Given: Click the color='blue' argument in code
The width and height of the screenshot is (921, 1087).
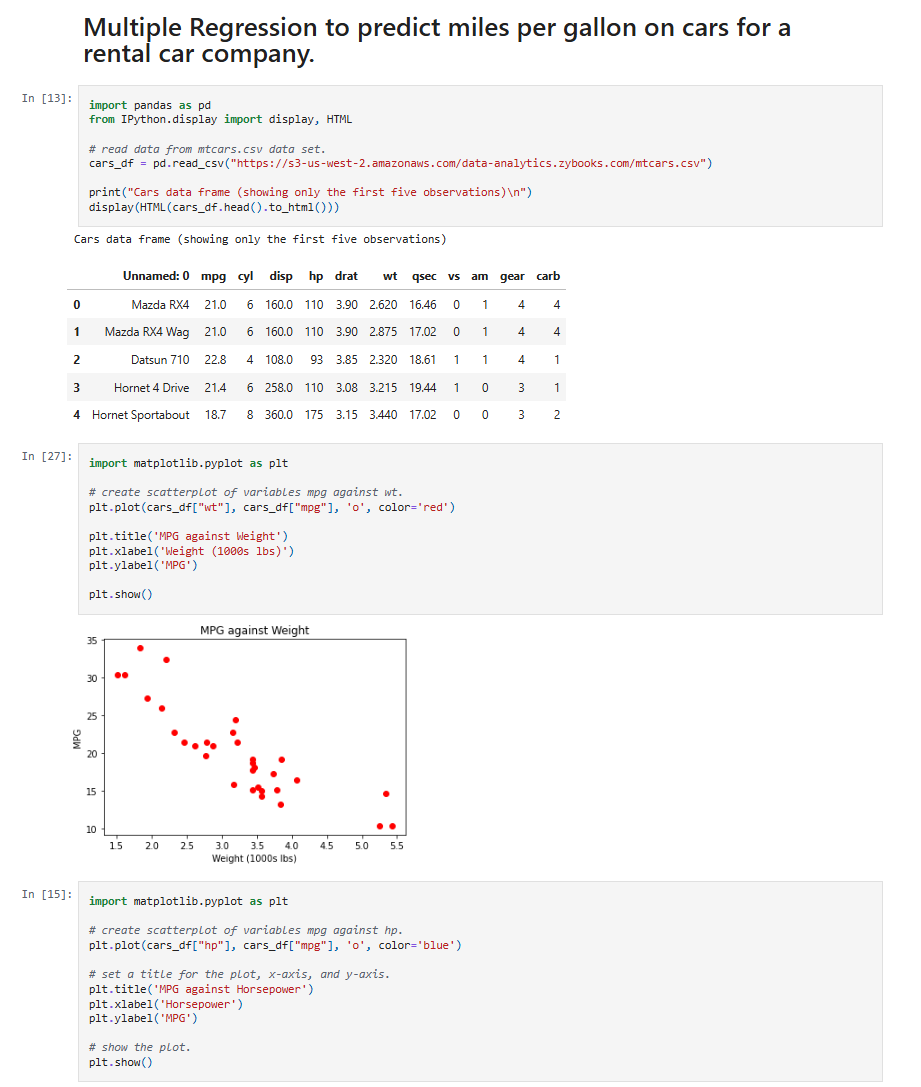Looking at the screenshot, I should pos(416,946).
